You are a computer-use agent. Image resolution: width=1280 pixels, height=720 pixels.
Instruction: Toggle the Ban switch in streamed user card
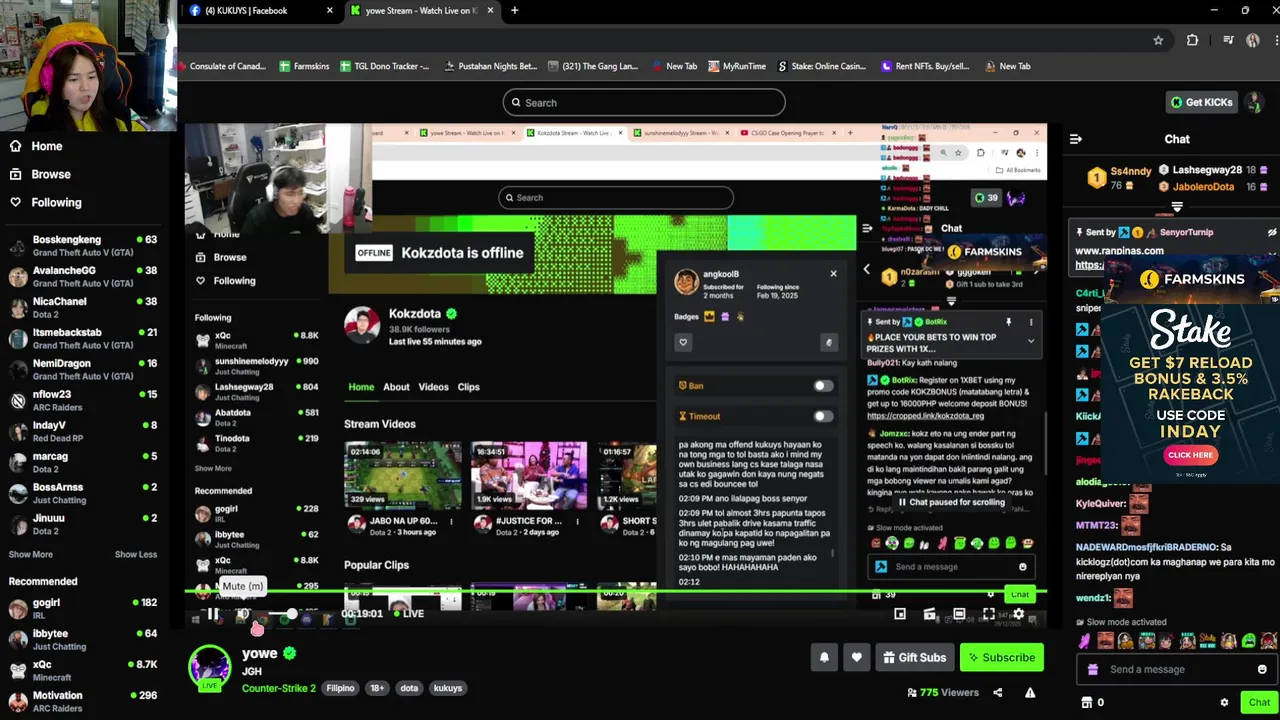(x=823, y=386)
